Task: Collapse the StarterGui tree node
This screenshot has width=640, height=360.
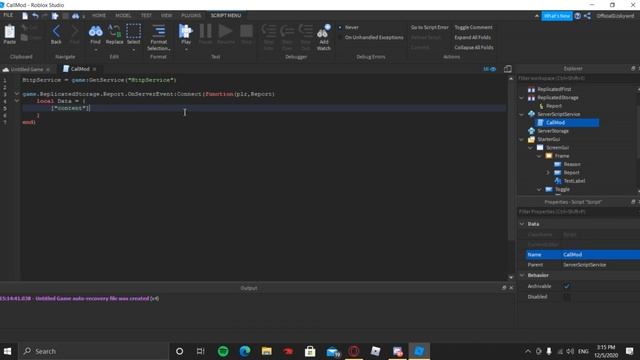Action: [521, 140]
